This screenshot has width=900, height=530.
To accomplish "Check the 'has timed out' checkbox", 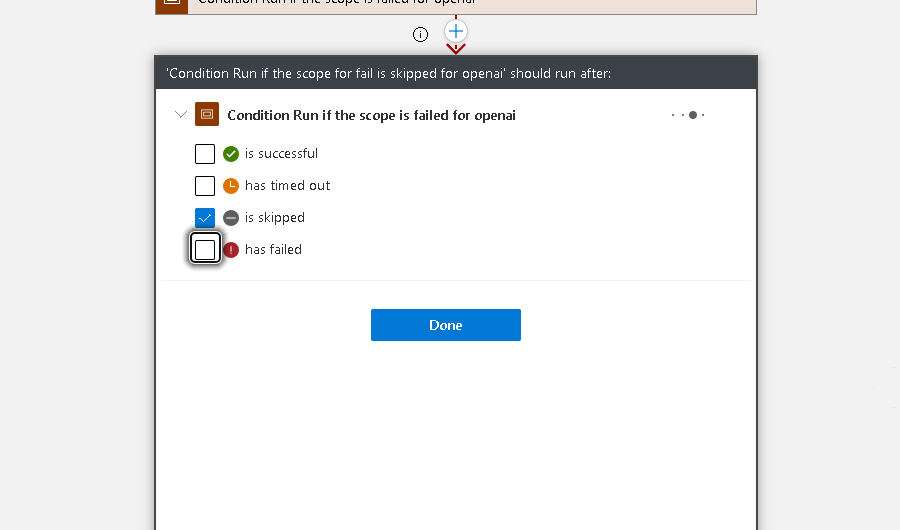I will pyautogui.click(x=205, y=186).
